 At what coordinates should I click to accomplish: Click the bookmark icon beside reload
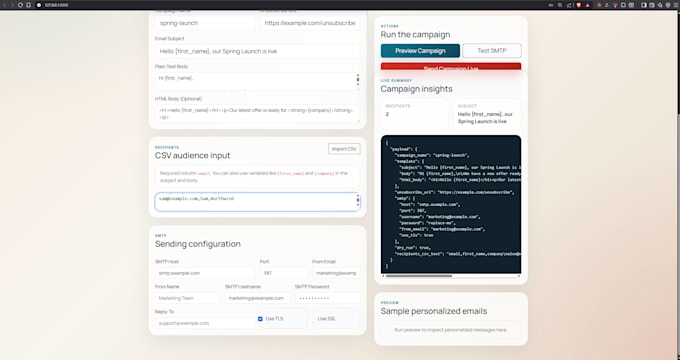pos(28,5)
